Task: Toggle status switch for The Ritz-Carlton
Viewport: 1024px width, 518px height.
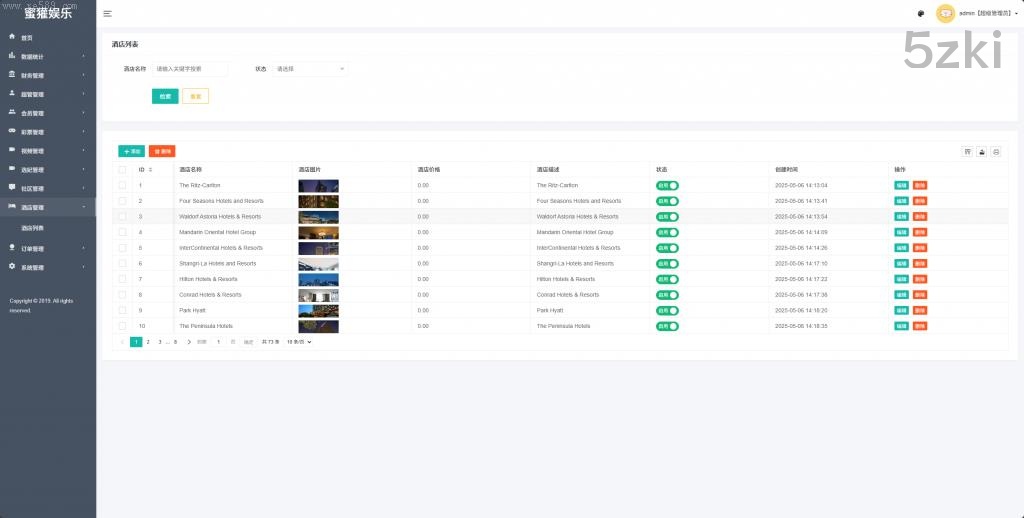Action: coord(667,186)
